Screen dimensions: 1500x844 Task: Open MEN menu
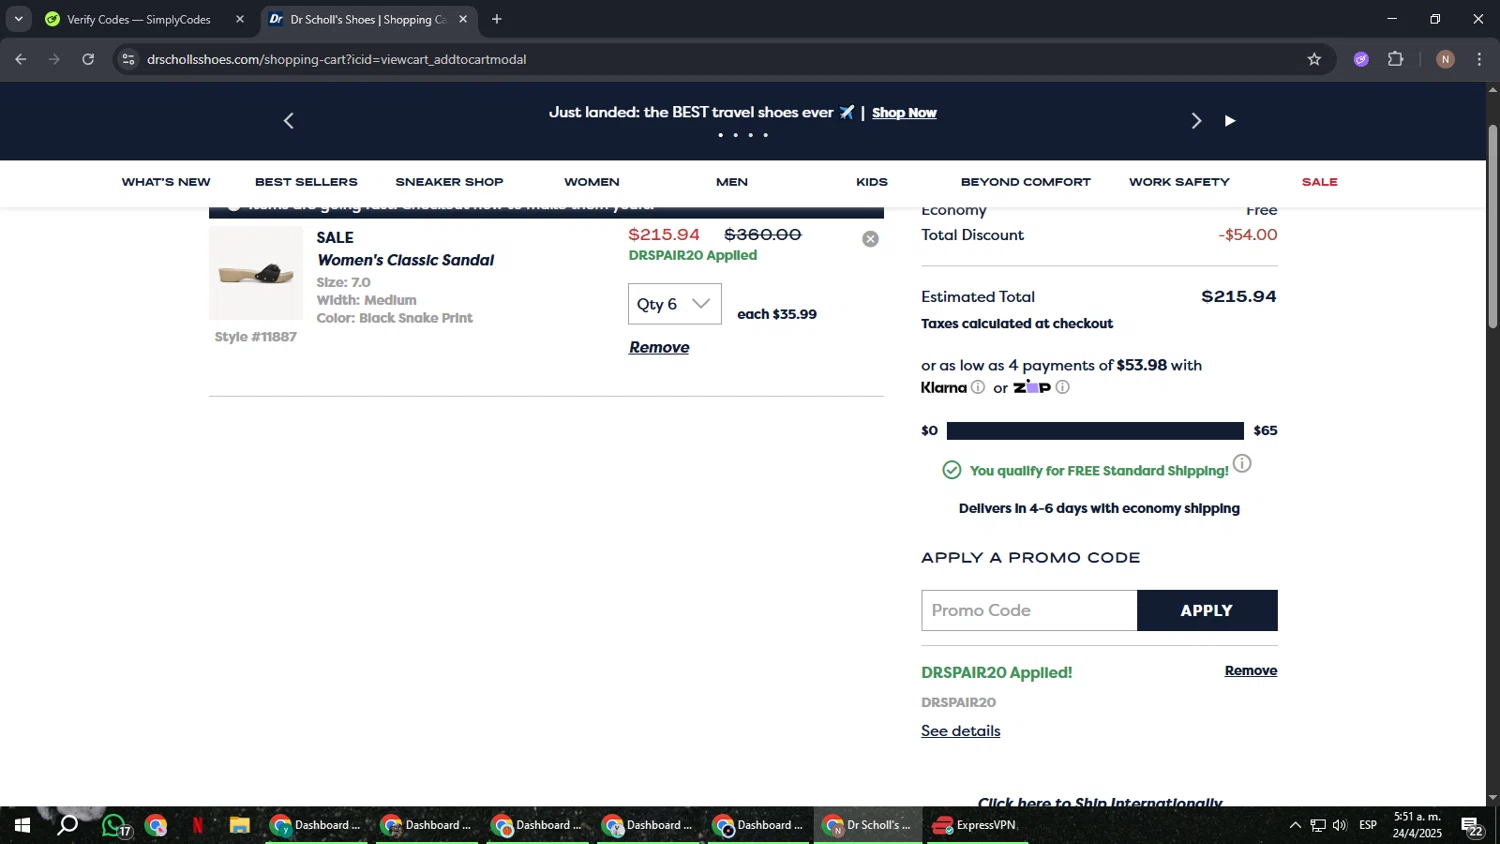(732, 182)
